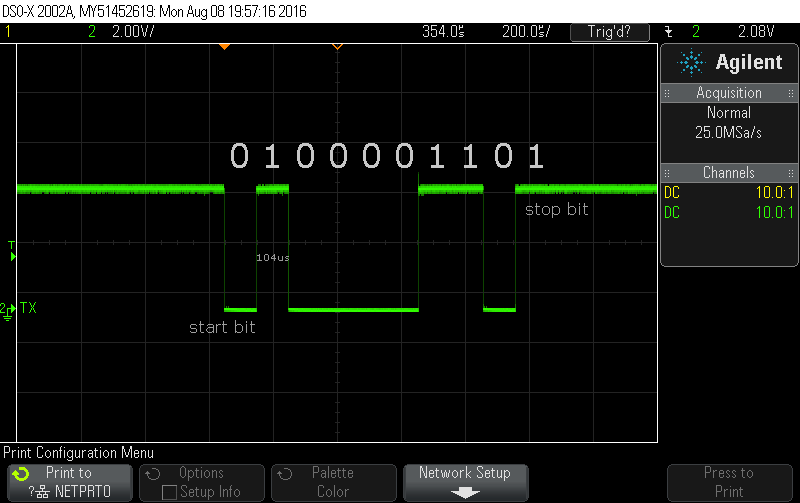
Task: Toggle the Setup Info checkbox
Action: click(x=169, y=492)
